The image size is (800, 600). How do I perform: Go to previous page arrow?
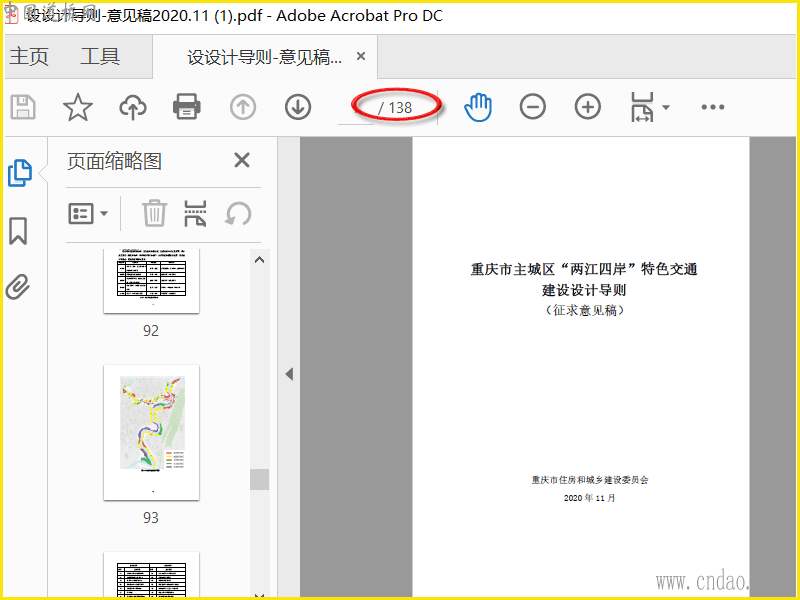tap(242, 107)
